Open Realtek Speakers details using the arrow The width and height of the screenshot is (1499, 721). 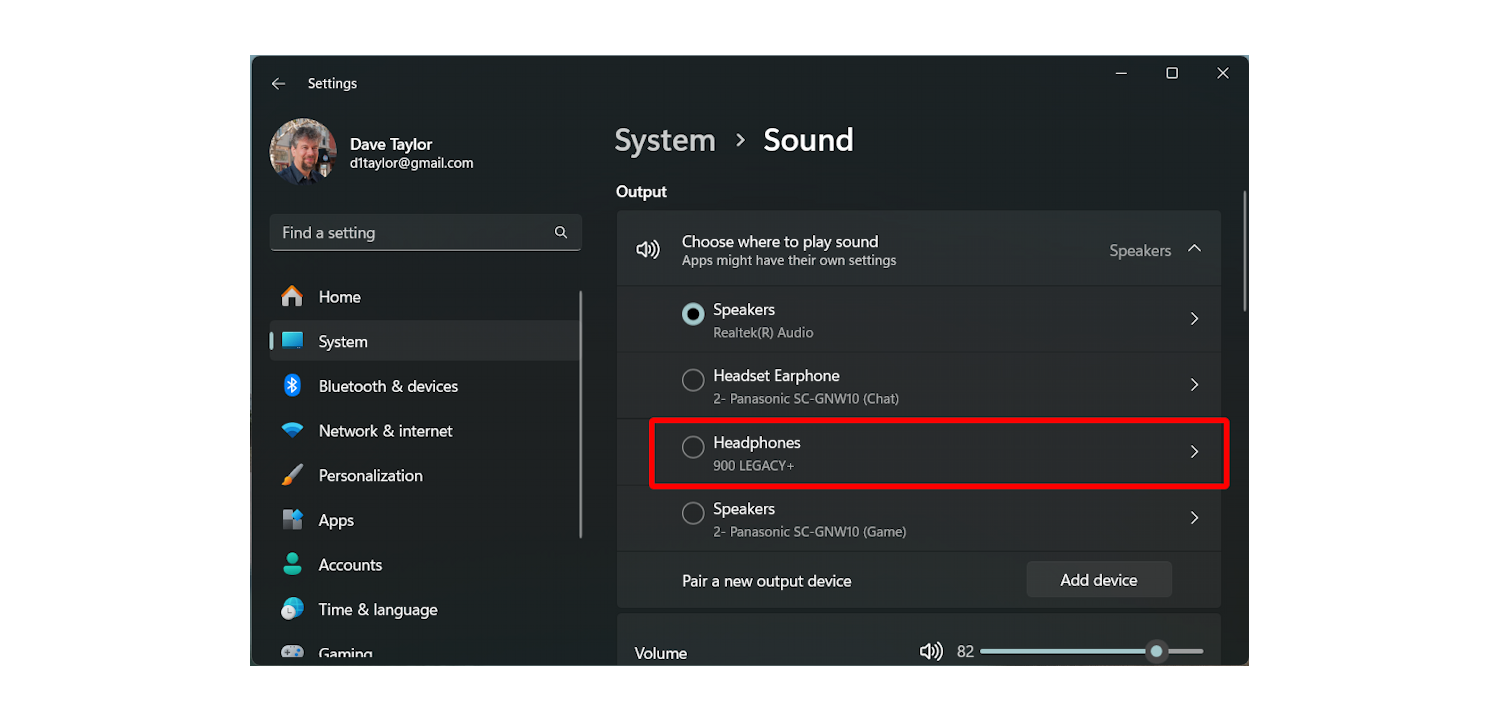tap(1194, 318)
